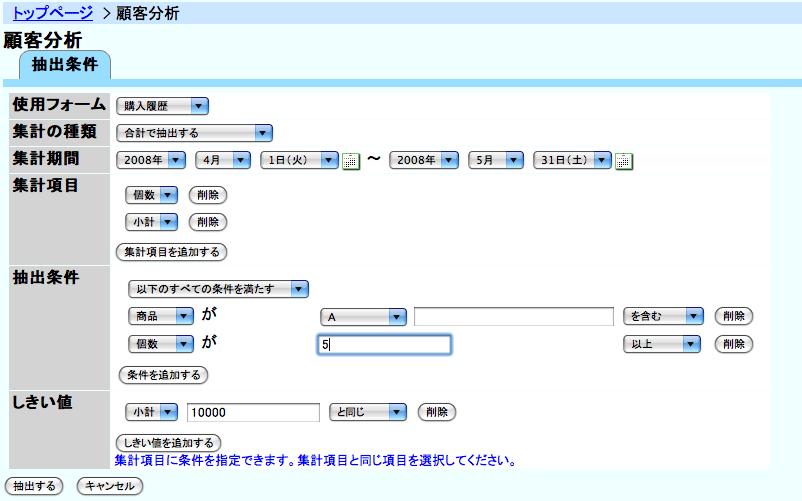Open the 商品 condition field dropdown
Screen dimensions: 802x501
tap(160, 316)
